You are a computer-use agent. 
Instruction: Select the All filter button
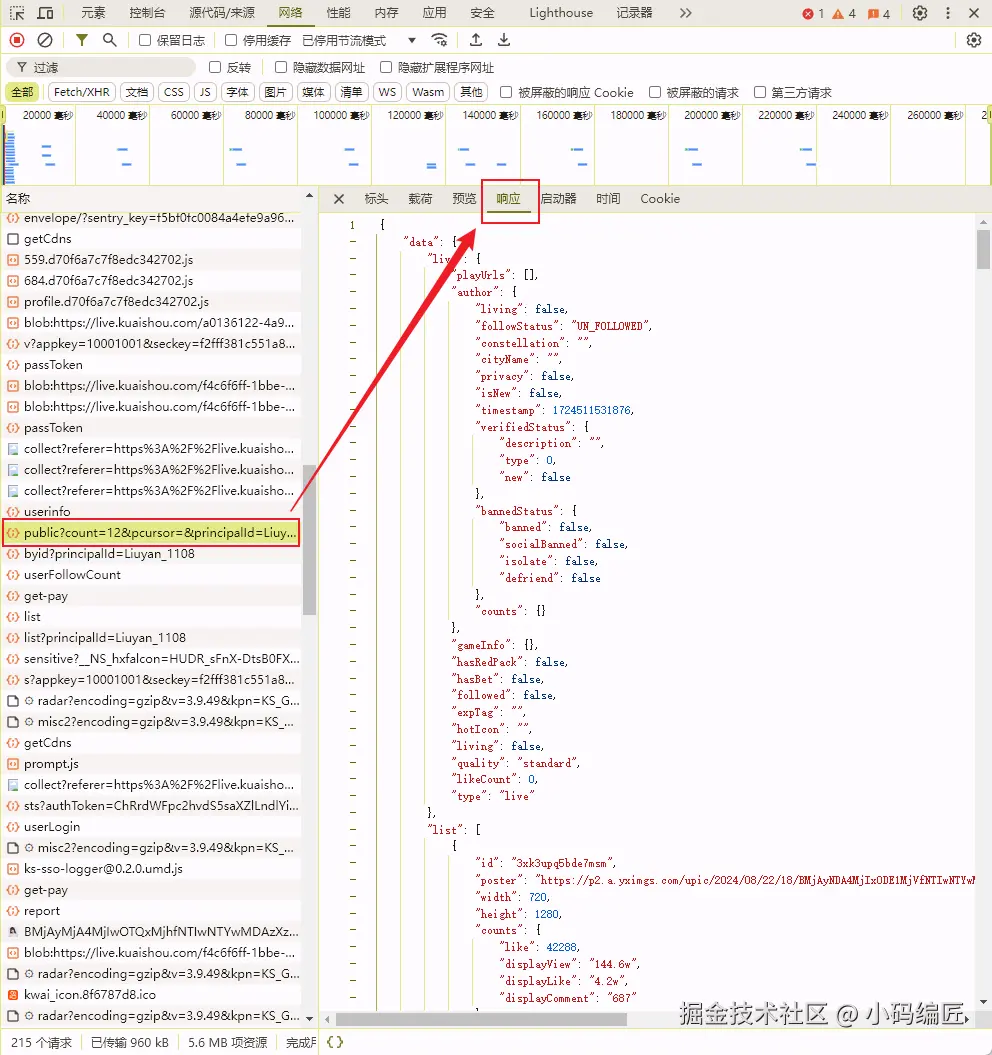22,92
